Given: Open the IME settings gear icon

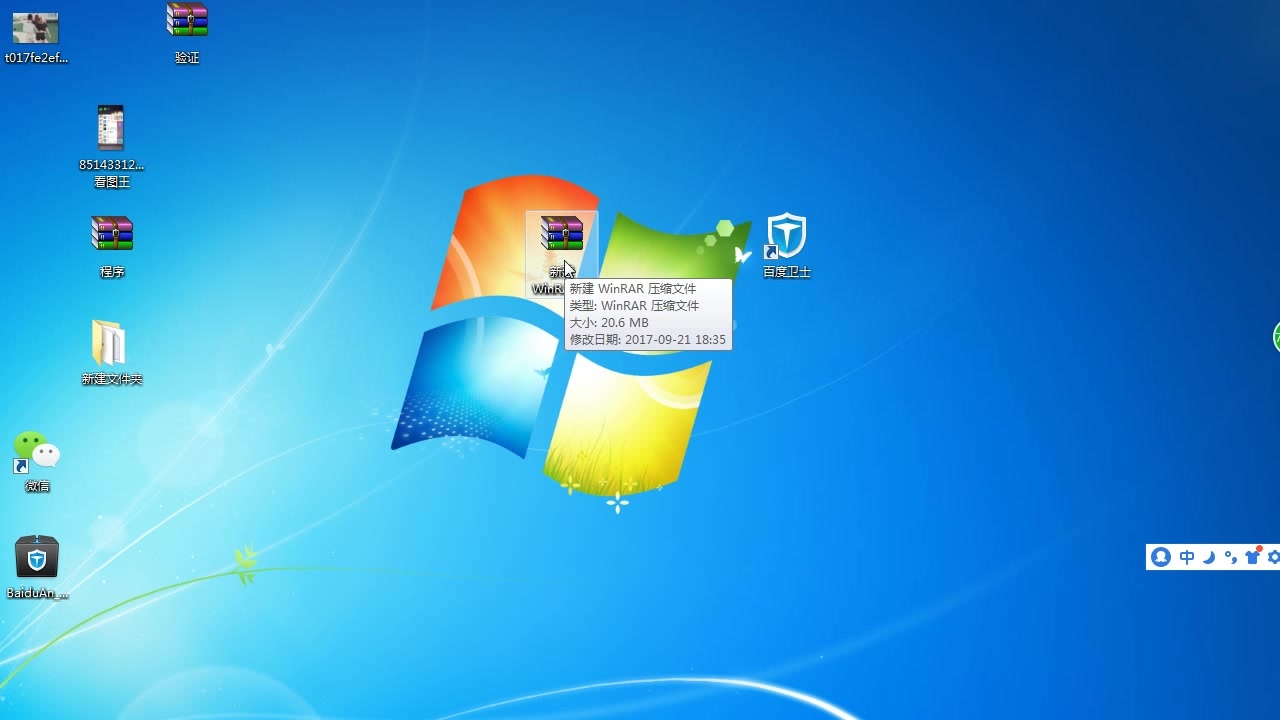Looking at the screenshot, I should pyautogui.click(x=1273, y=557).
